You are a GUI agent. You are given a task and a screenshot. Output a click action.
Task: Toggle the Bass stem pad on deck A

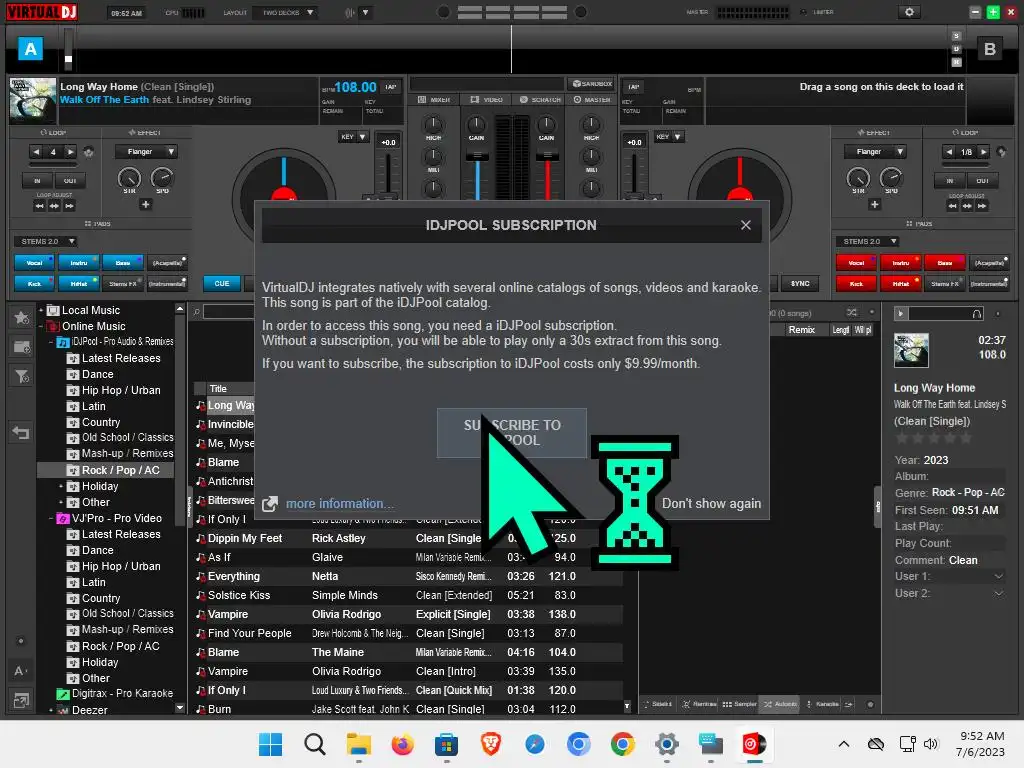123,263
